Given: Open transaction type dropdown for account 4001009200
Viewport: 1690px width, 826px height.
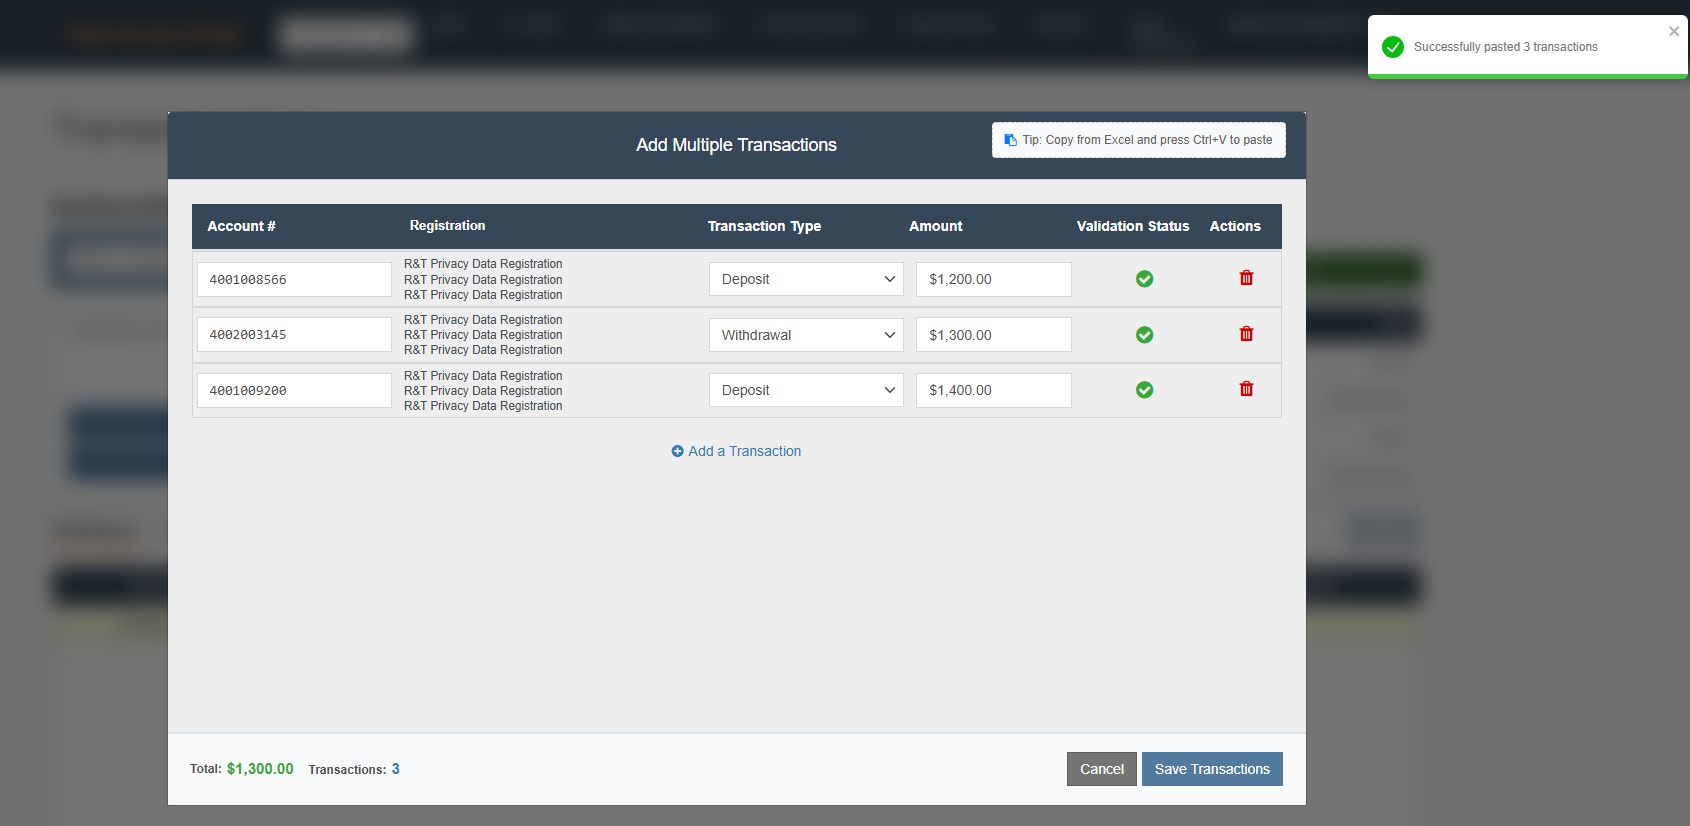Looking at the screenshot, I should click(806, 390).
